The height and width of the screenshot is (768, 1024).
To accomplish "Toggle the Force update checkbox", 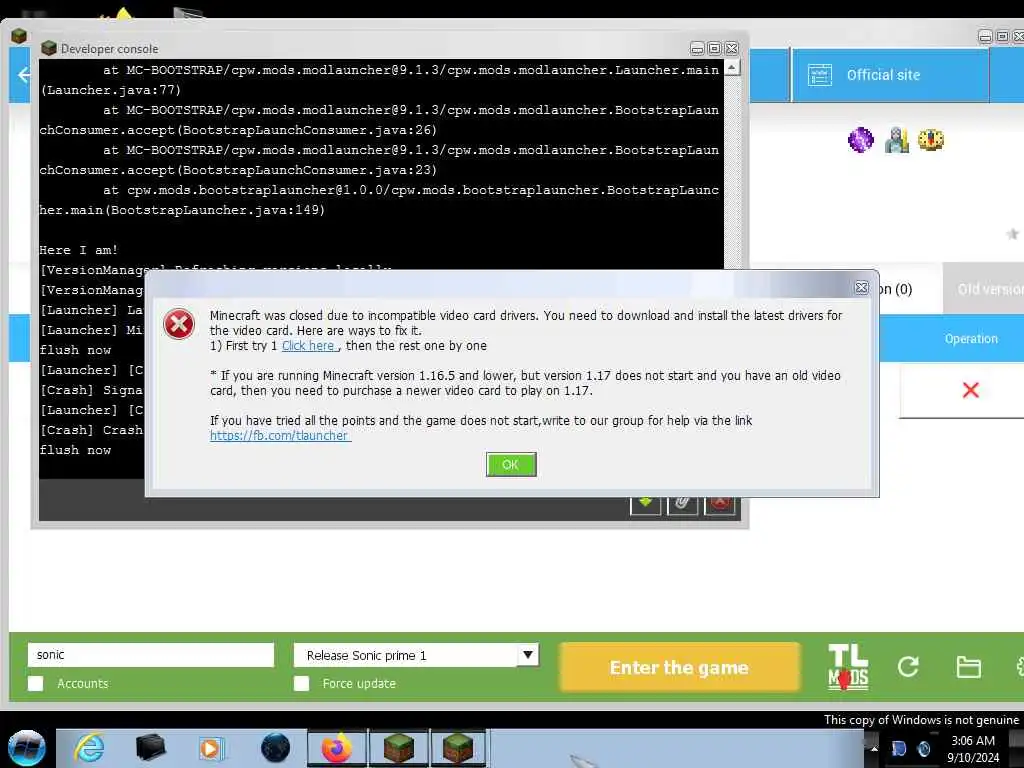I will coord(301,683).
